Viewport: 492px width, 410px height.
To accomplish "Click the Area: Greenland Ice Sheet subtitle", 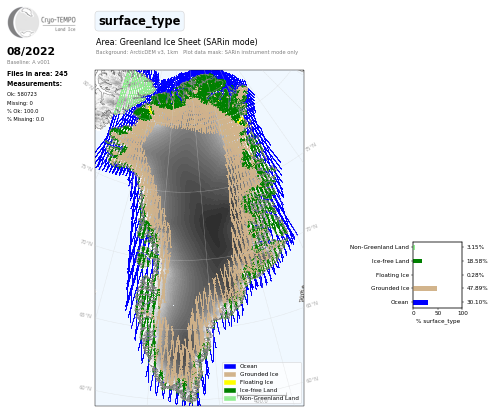I will (177, 42).
